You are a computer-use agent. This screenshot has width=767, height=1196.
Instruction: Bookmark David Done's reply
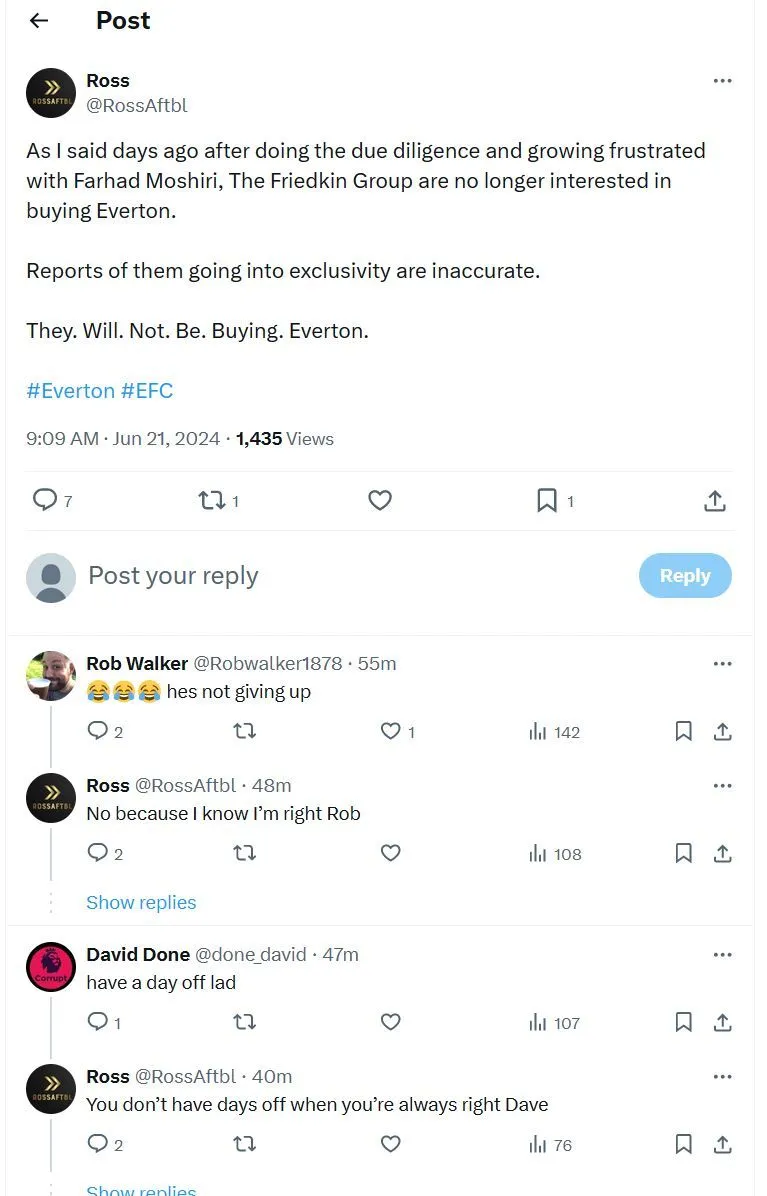coord(684,1023)
